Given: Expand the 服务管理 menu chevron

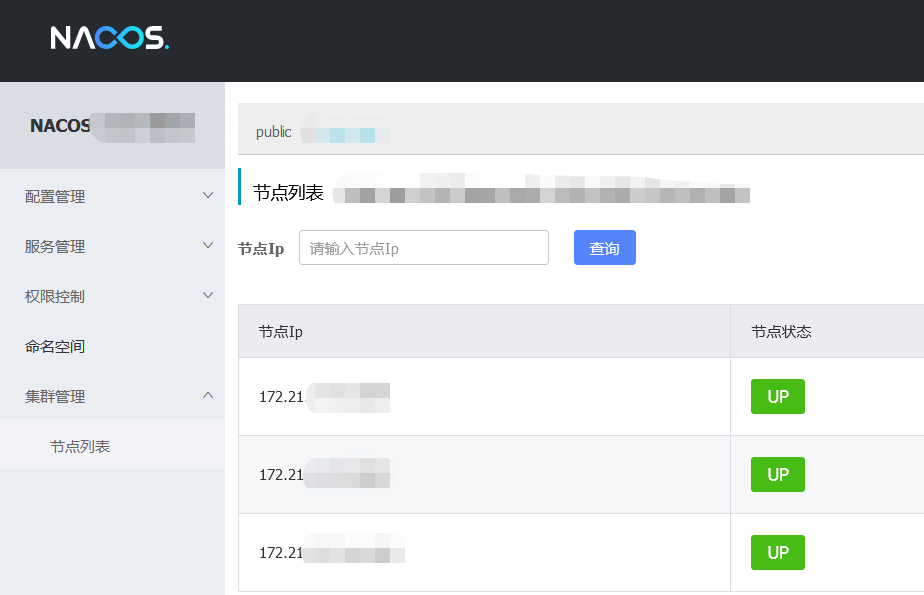Looking at the screenshot, I should click(x=208, y=246).
